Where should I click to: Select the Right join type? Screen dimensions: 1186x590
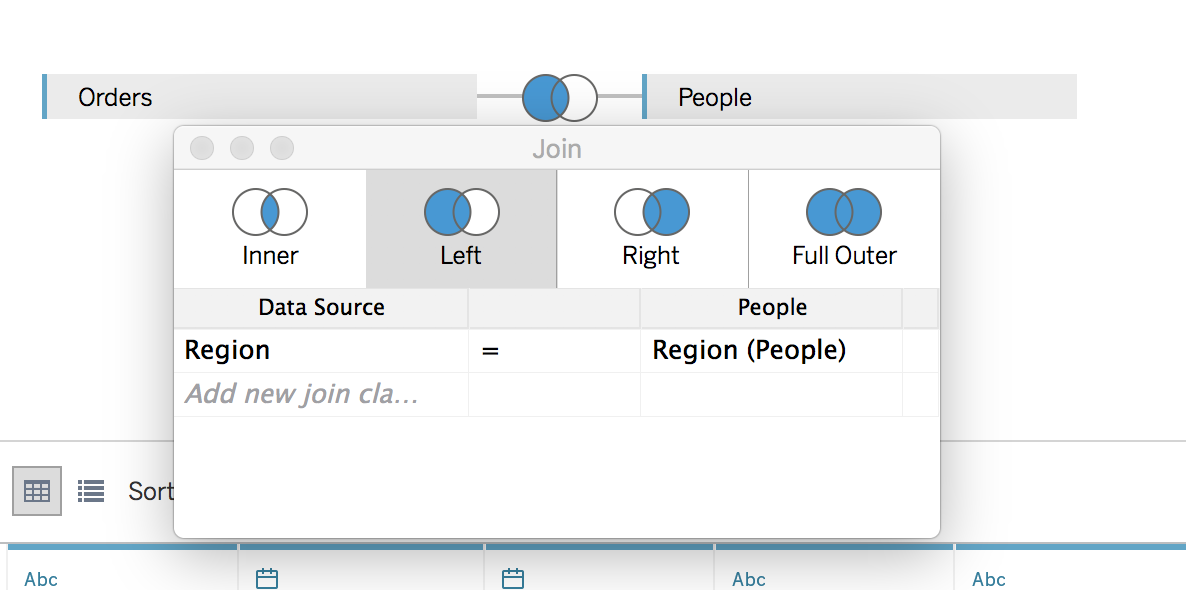(651, 228)
